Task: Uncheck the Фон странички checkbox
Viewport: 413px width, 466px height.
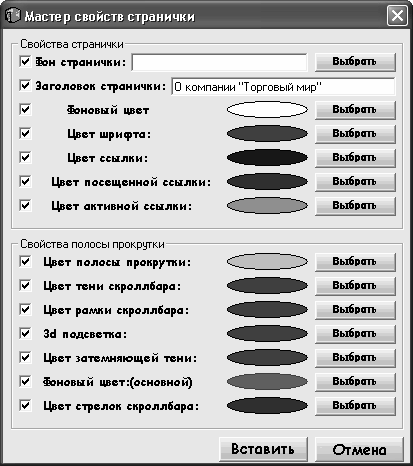Action: click(25, 62)
